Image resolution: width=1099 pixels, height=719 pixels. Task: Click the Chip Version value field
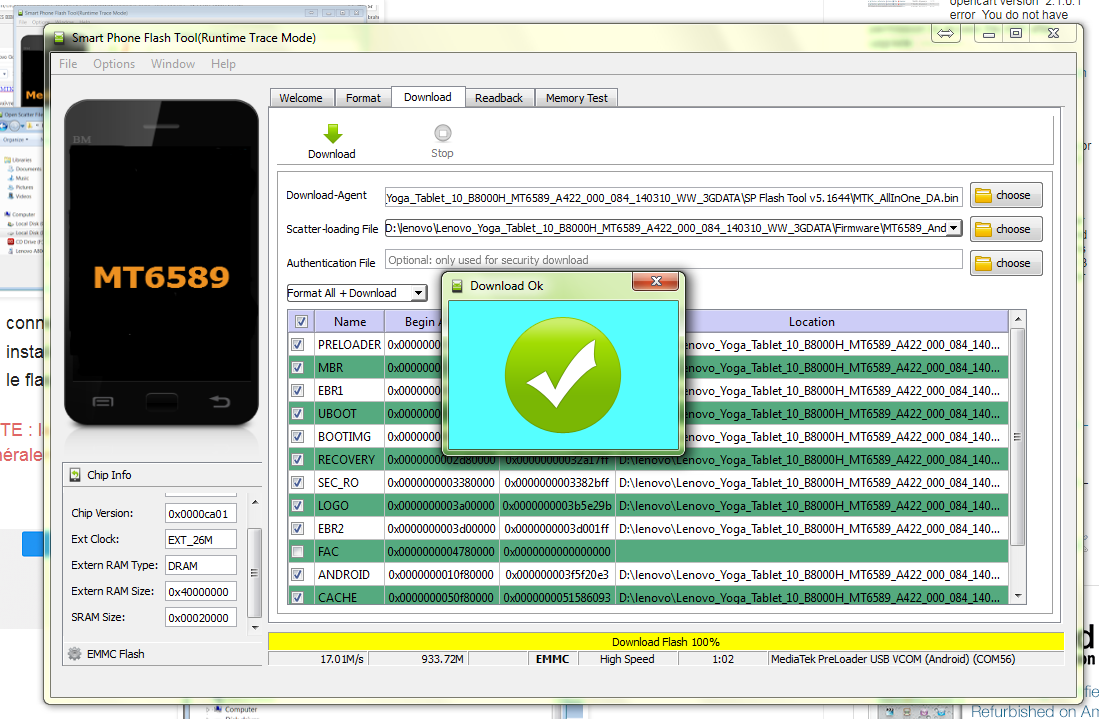pos(200,514)
